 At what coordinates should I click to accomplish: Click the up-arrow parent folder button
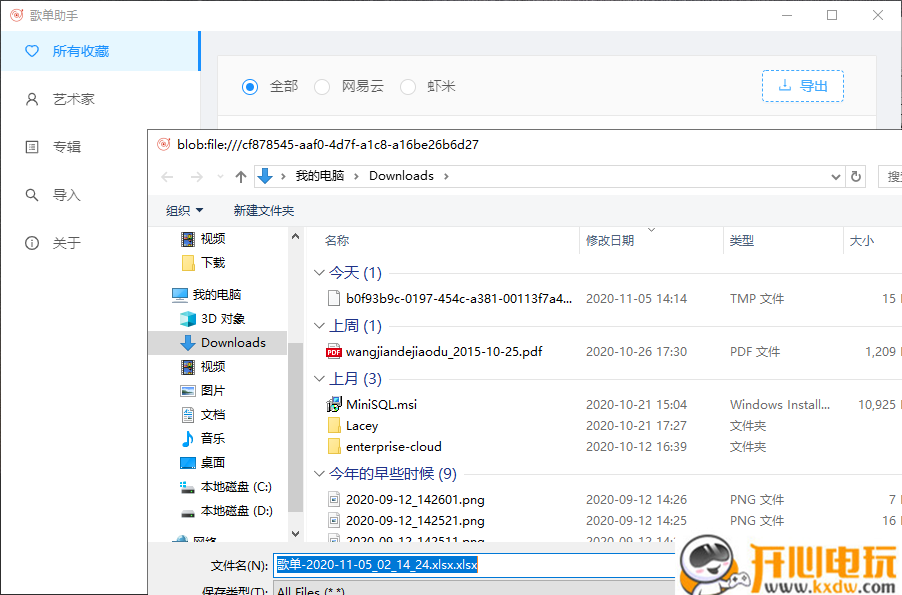(241, 176)
